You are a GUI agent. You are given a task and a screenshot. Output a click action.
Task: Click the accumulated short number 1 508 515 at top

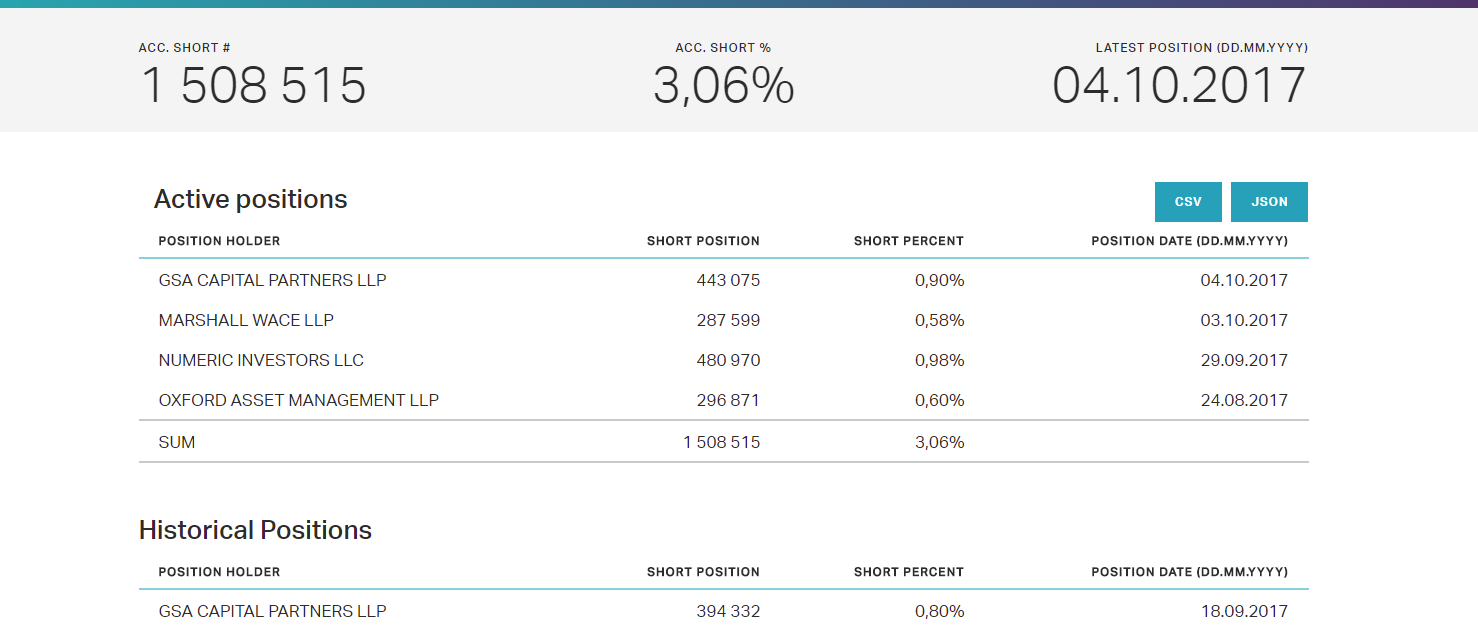[253, 86]
